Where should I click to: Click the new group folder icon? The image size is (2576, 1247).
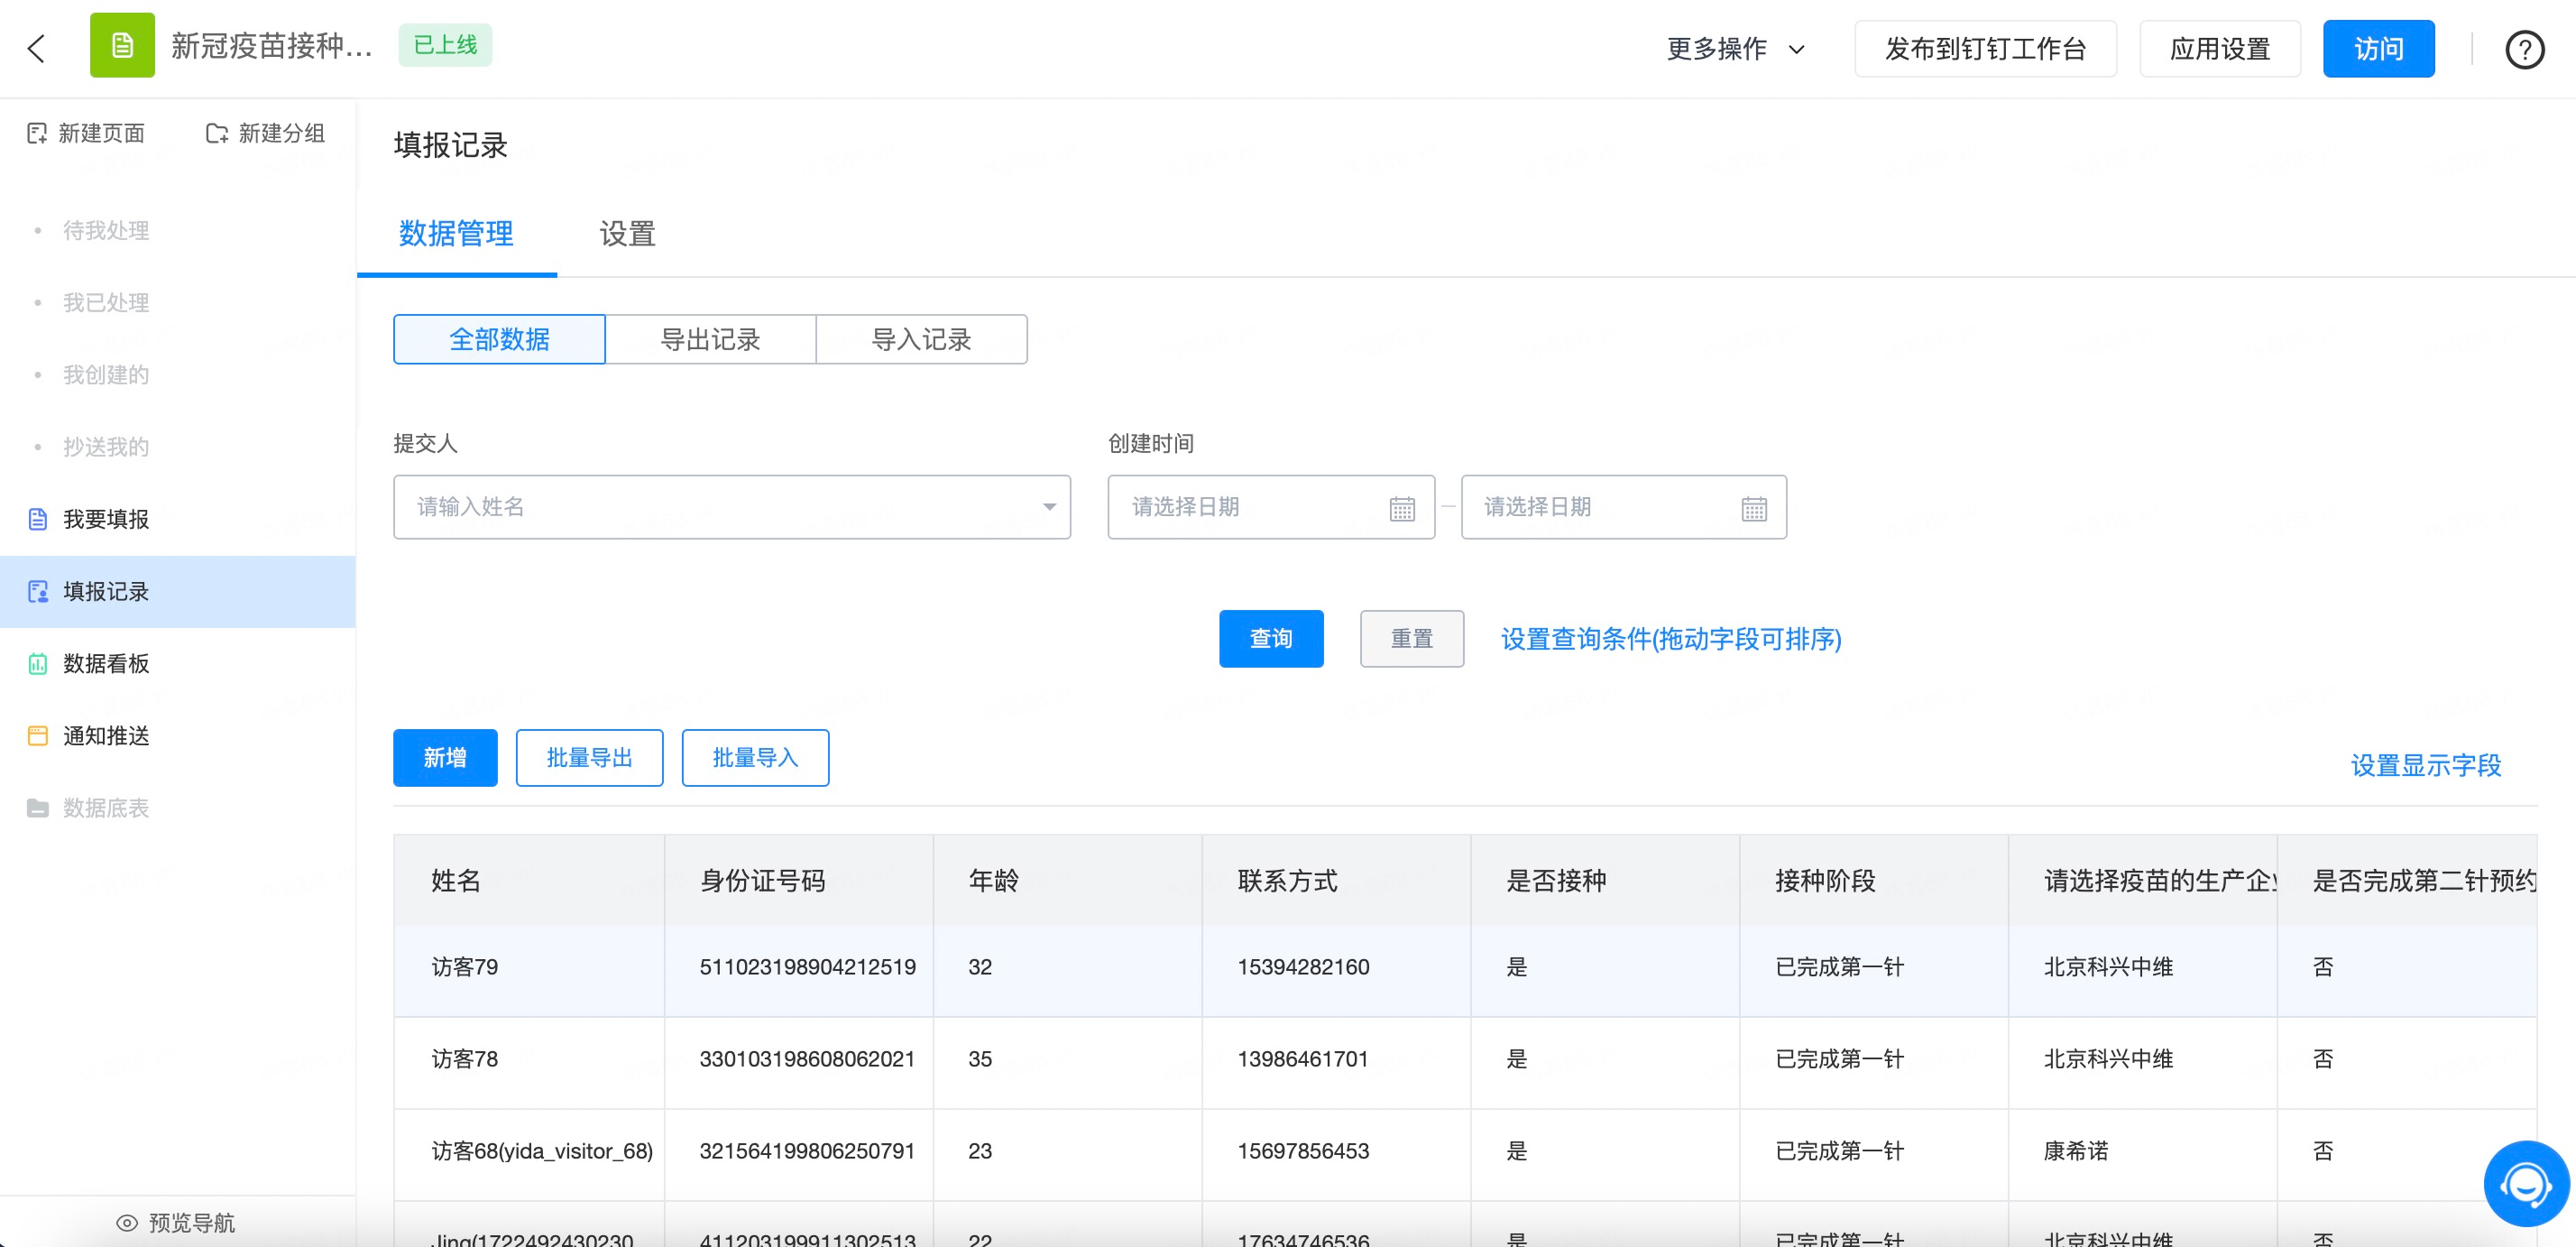[217, 133]
